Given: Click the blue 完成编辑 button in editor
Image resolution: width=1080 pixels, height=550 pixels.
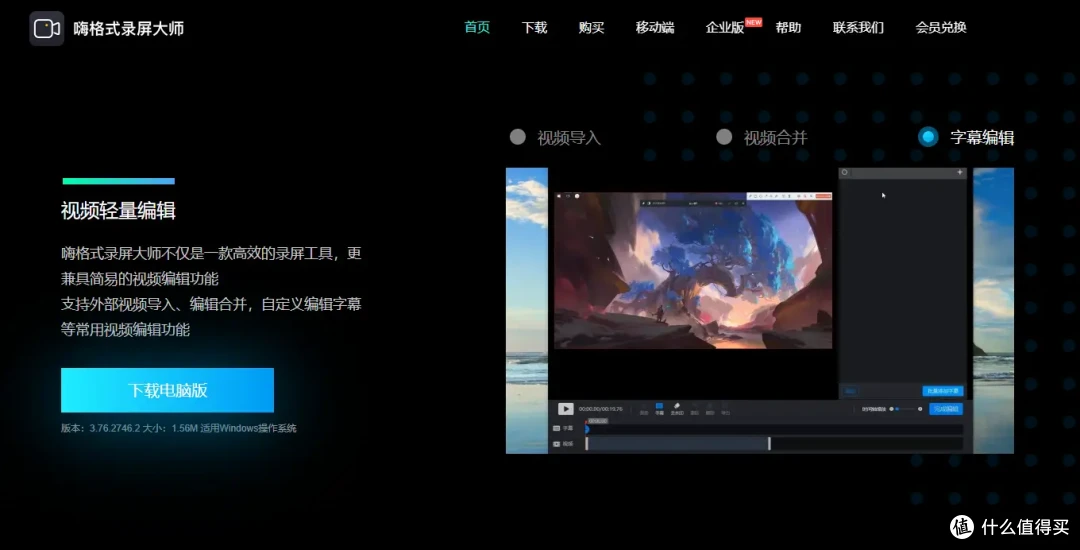Looking at the screenshot, I should coord(946,409).
